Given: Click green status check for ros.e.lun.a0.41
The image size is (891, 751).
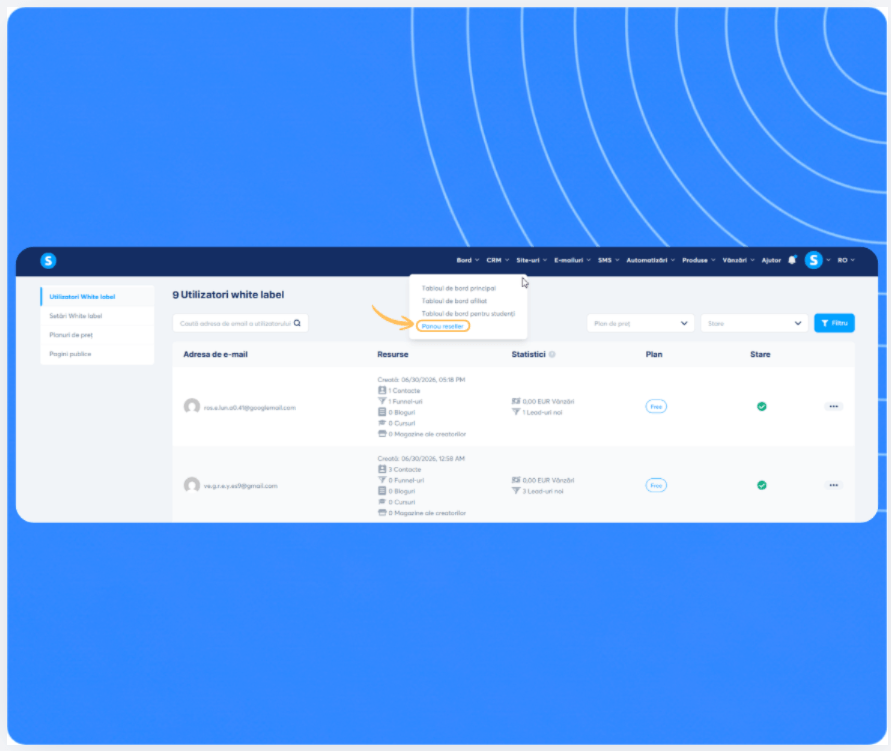Looking at the screenshot, I should [x=761, y=407].
